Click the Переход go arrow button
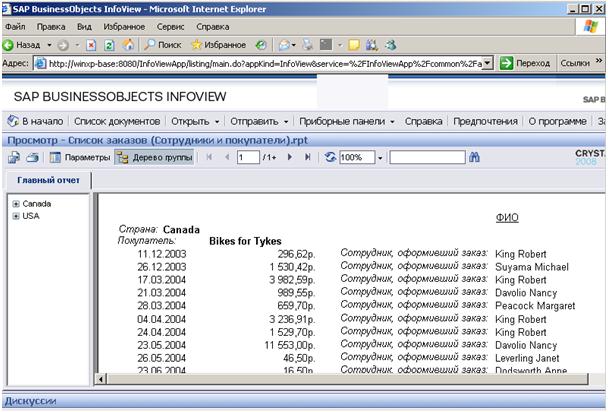Screen dimensions: 608x412 coord(525,63)
